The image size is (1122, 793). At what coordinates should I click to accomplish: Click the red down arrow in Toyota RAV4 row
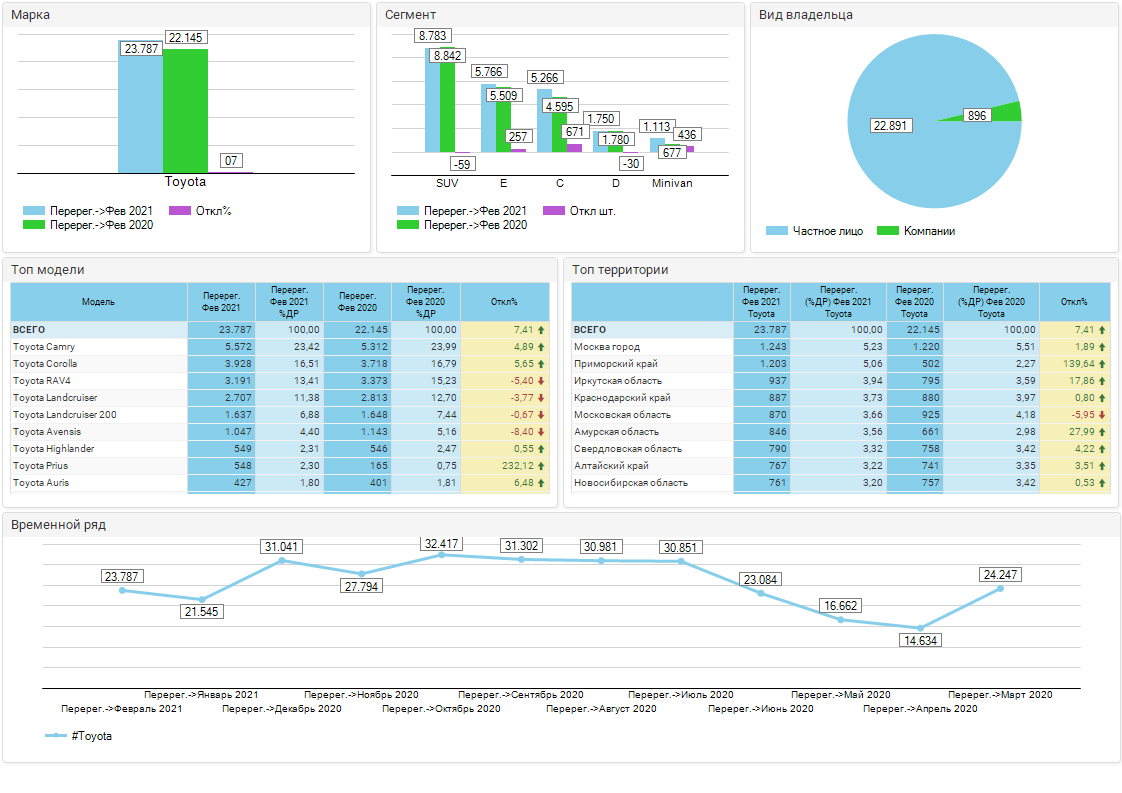541,381
